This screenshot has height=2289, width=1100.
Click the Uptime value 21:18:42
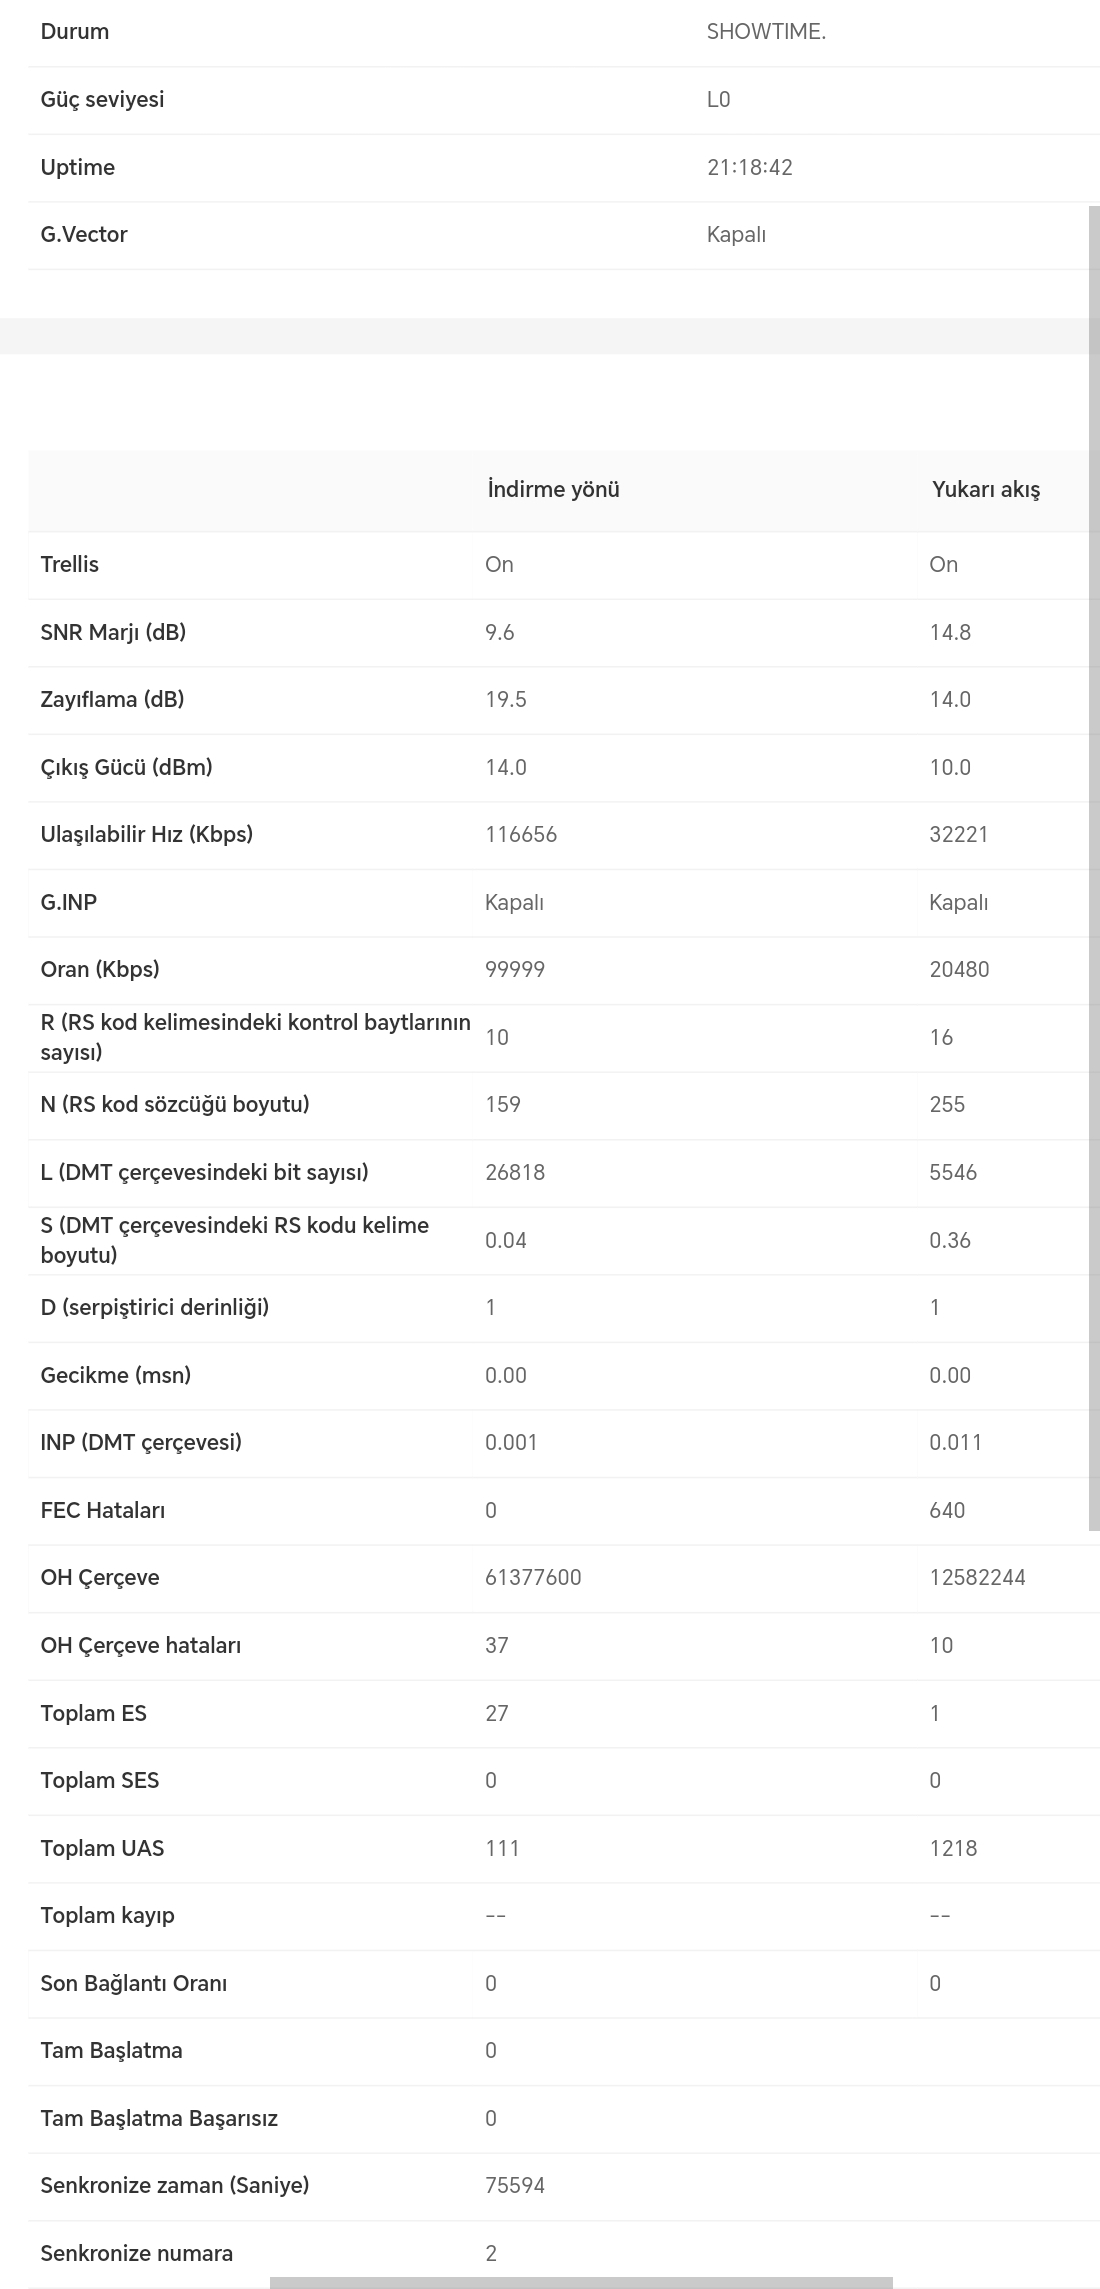point(750,168)
